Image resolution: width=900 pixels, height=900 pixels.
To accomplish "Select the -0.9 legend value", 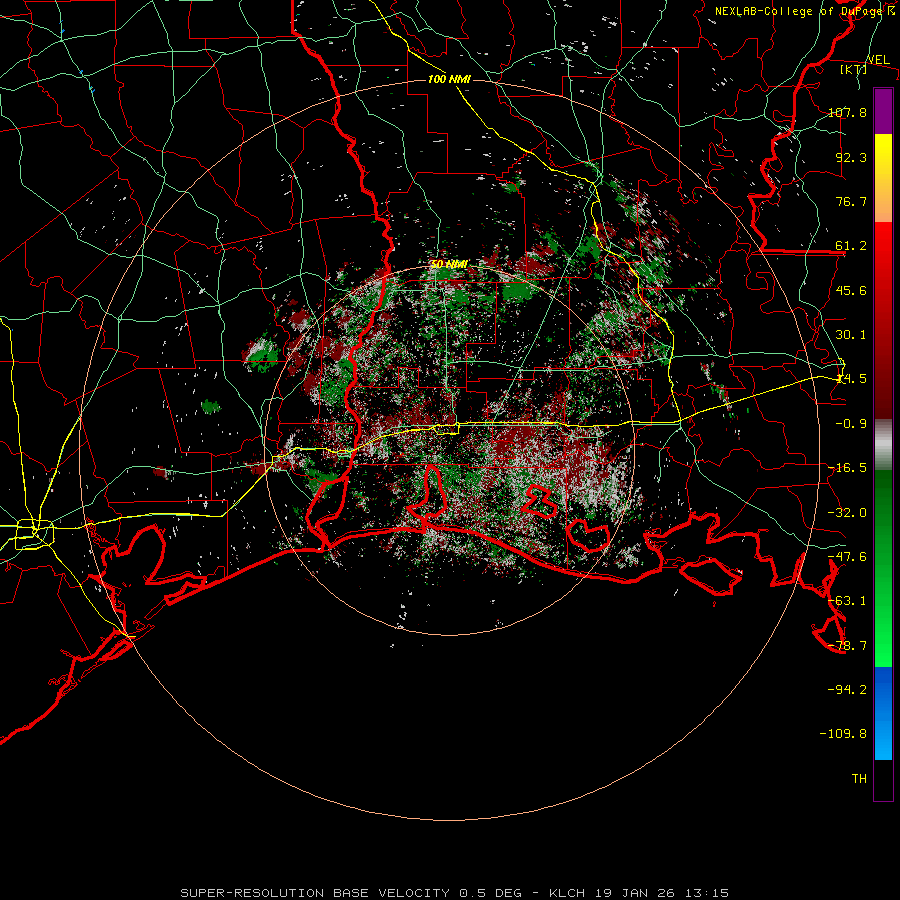I will click(x=851, y=424).
